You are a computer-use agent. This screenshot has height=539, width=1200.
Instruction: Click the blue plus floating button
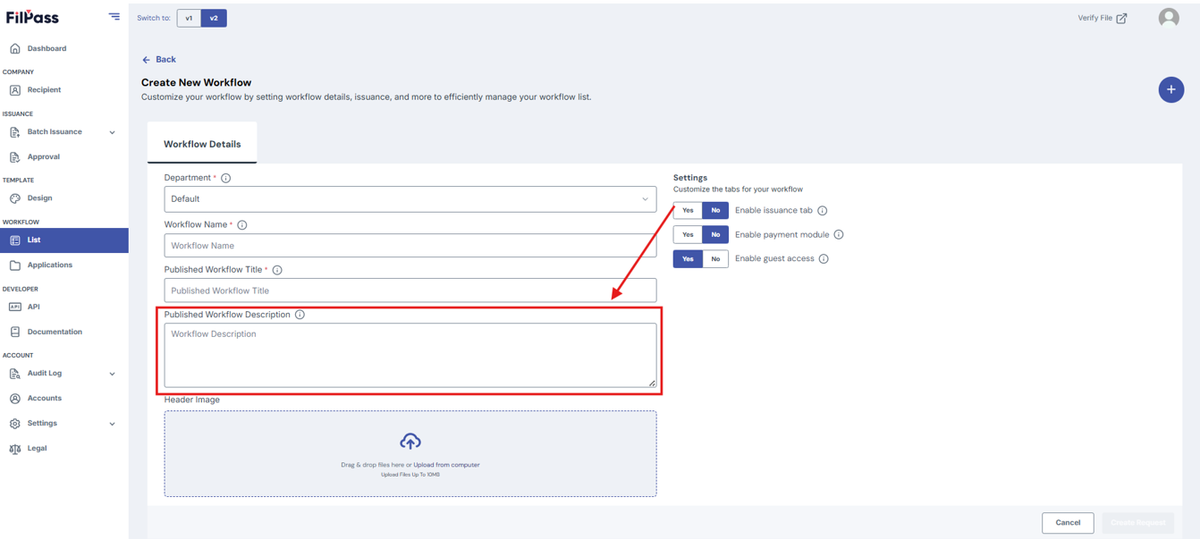[x=1170, y=90]
